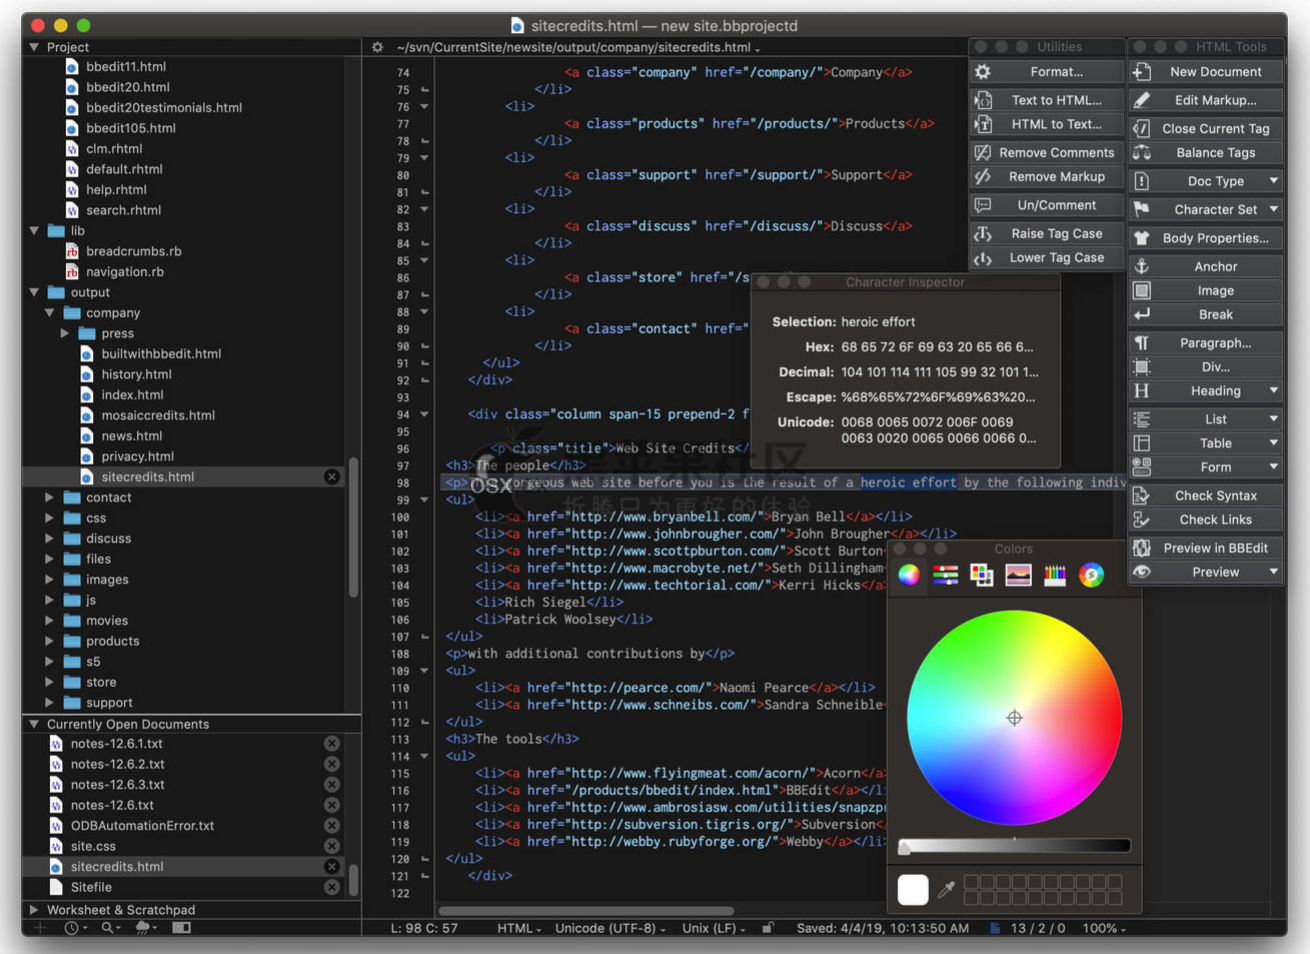Switch to the color sliders picker
Screen dimensions: 1310x954
pos(945,575)
